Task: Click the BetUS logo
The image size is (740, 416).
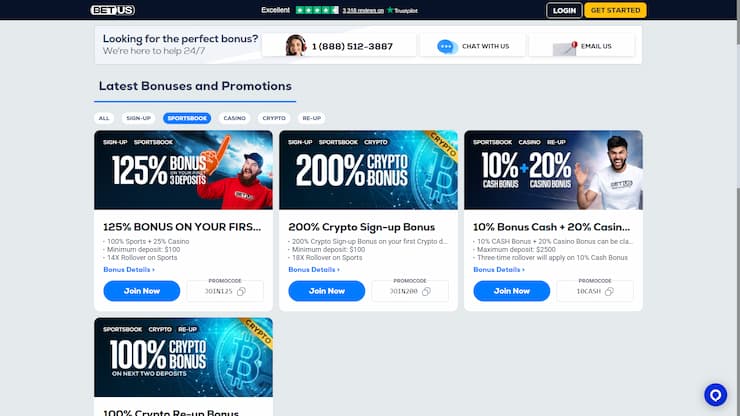Action: (x=112, y=10)
